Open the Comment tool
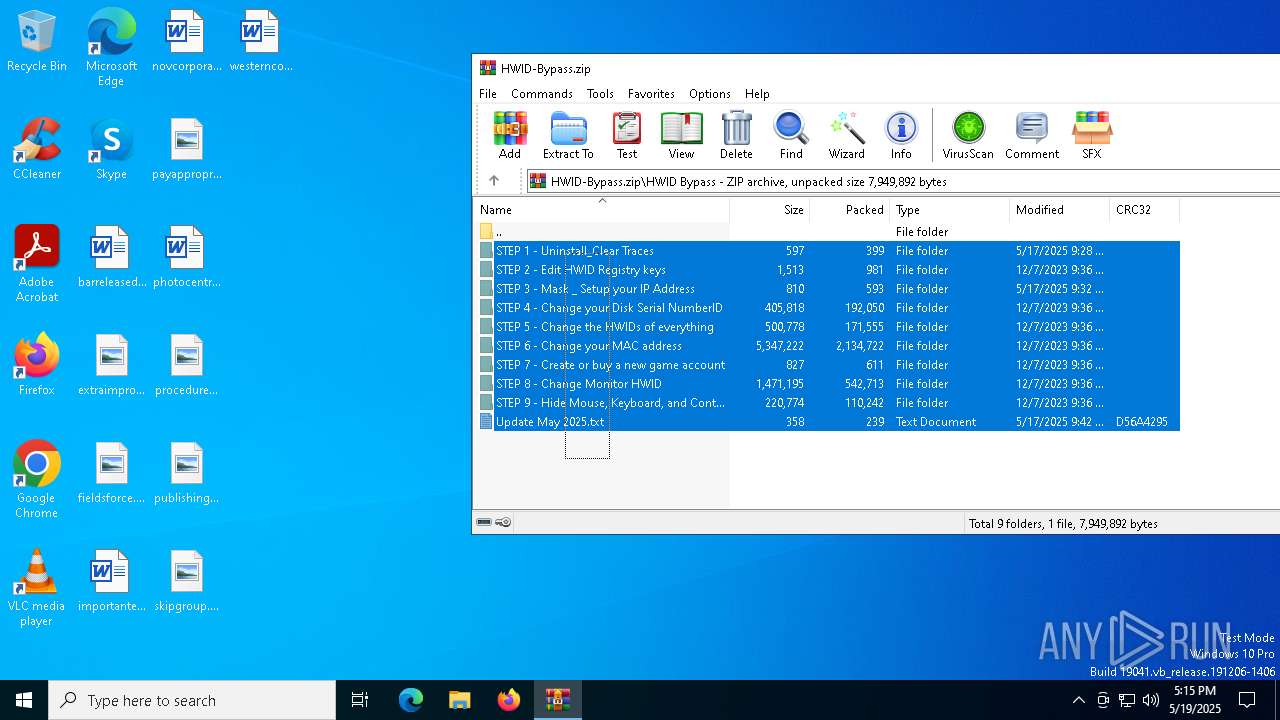 (x=1032, y=135)
